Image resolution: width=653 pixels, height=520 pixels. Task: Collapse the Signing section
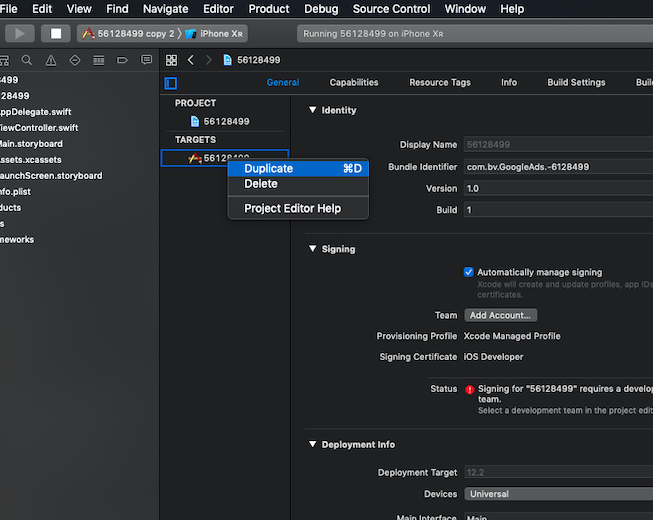click(x=312, y=249)
